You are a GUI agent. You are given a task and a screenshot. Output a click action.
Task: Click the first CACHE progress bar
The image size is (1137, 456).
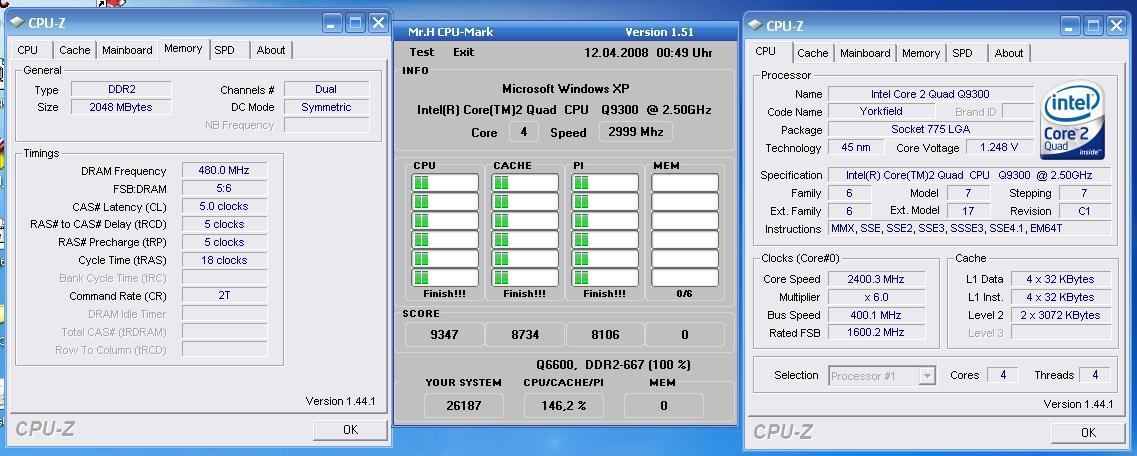pyautogui.click(x=525, y=183)
